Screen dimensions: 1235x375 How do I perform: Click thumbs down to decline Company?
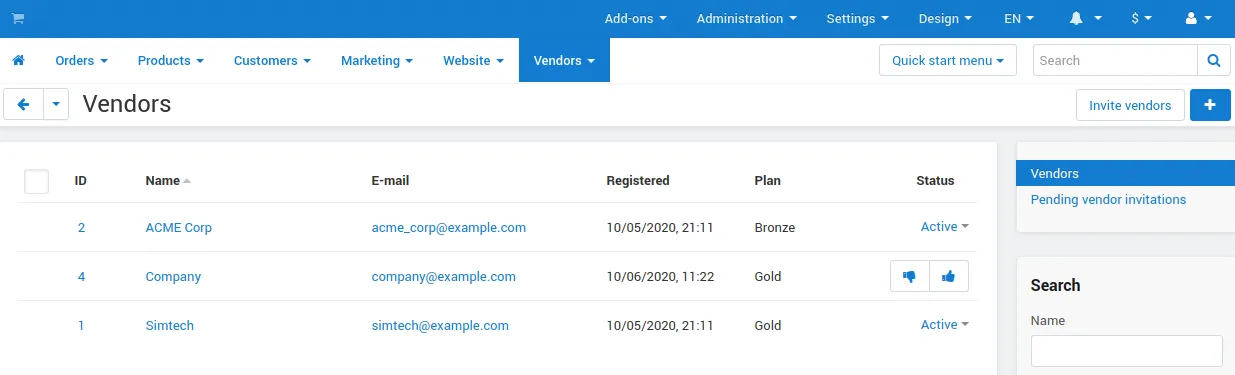click(909, 276)
